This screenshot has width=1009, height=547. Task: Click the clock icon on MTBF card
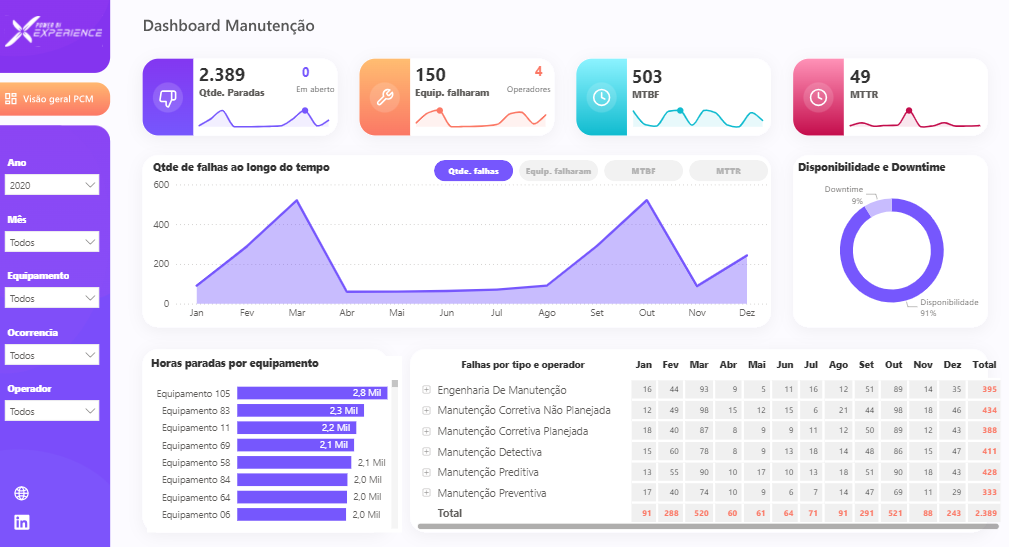tap(601, 97)
